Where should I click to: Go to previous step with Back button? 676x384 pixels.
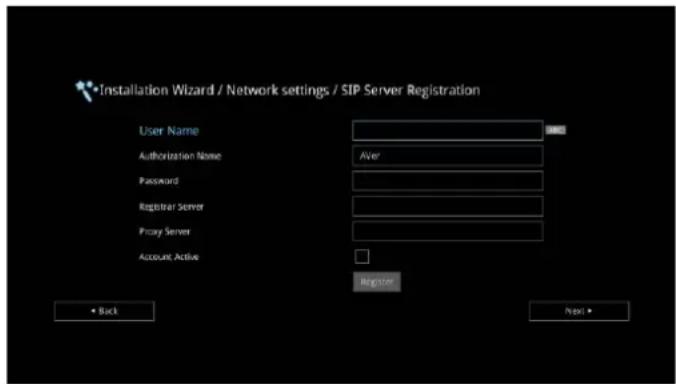(104, 311)
